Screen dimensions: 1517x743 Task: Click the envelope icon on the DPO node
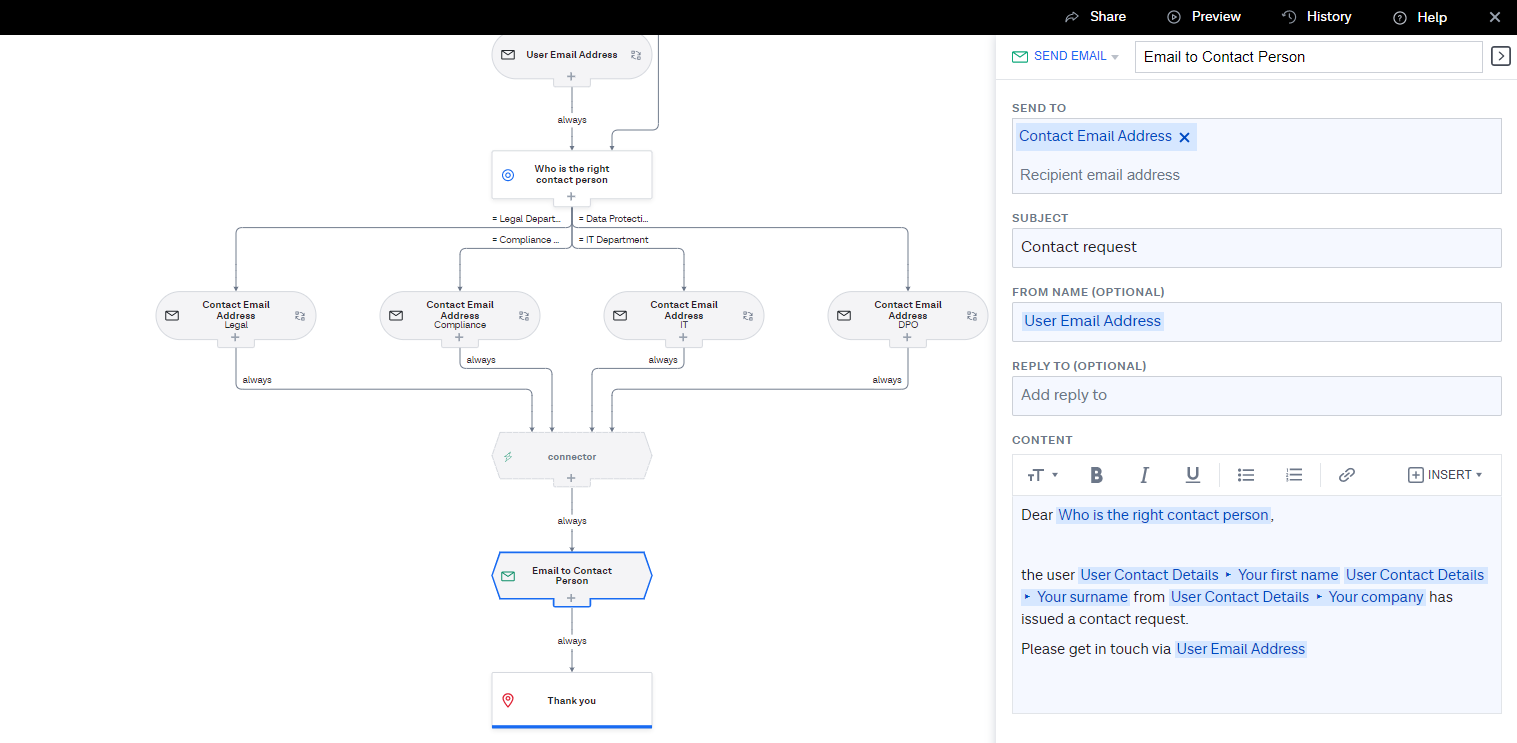click(844, 316)
